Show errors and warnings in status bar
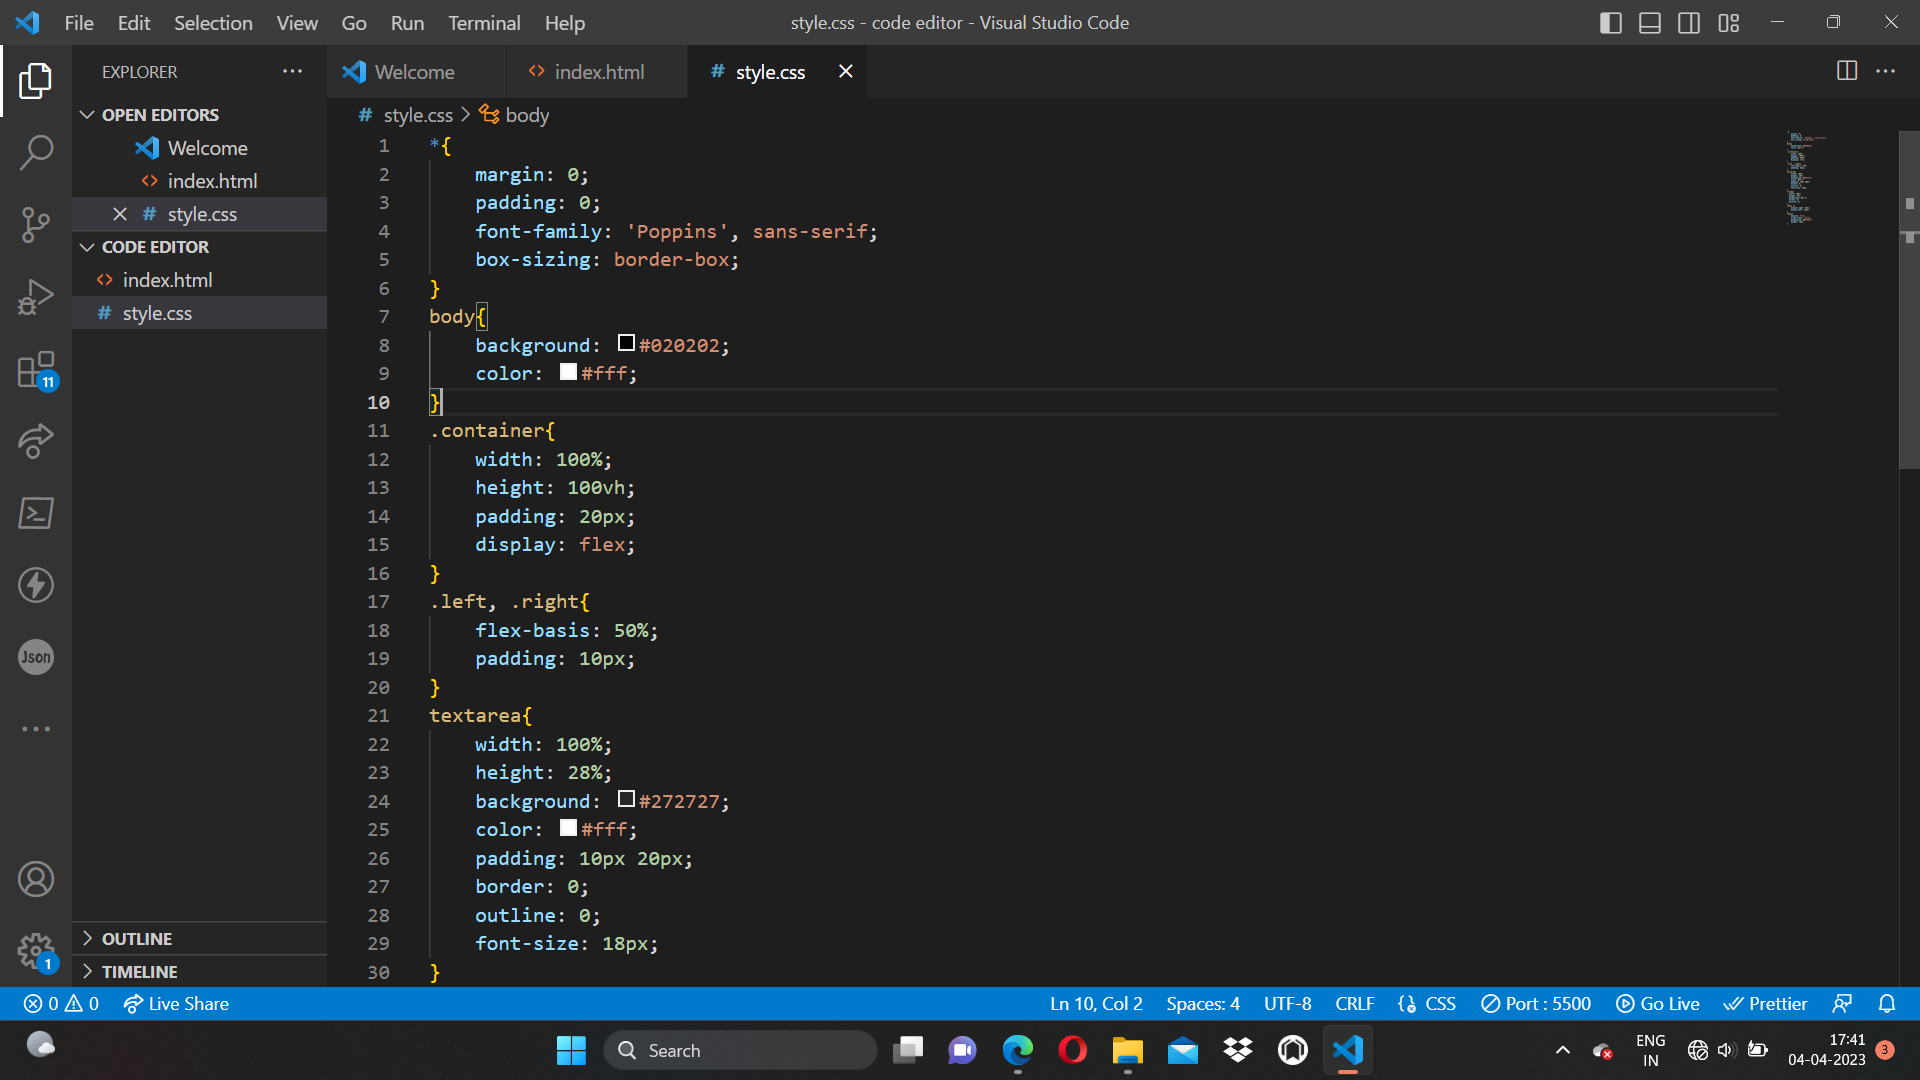Viewport: 1920px width, 1080px height. (62, 1003)
